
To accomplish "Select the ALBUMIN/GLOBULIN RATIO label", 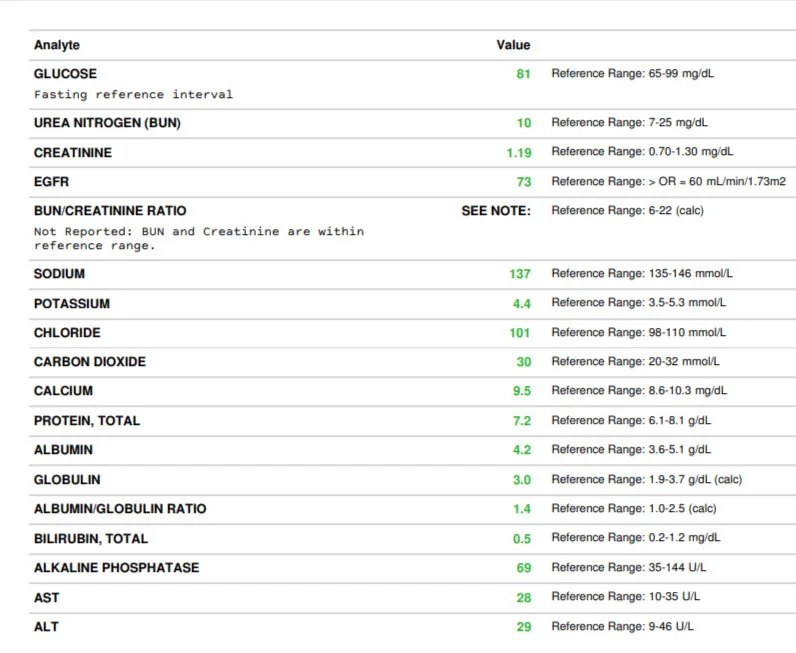I will click(x=120, y=509).
